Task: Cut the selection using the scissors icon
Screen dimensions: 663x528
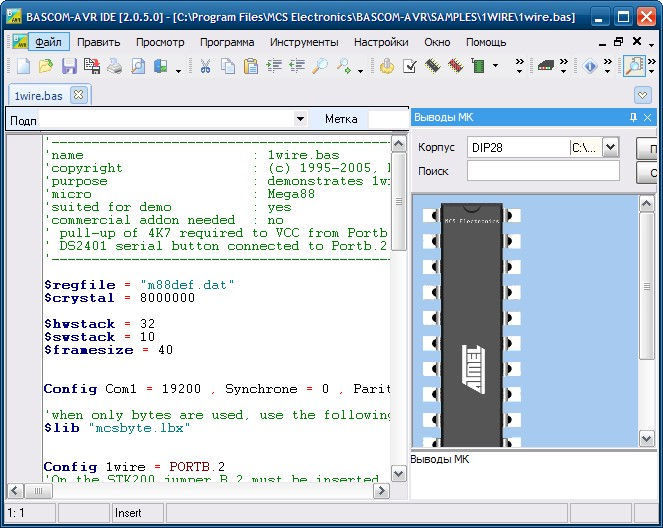Action: pyautogui.click(x=205, y=66)
